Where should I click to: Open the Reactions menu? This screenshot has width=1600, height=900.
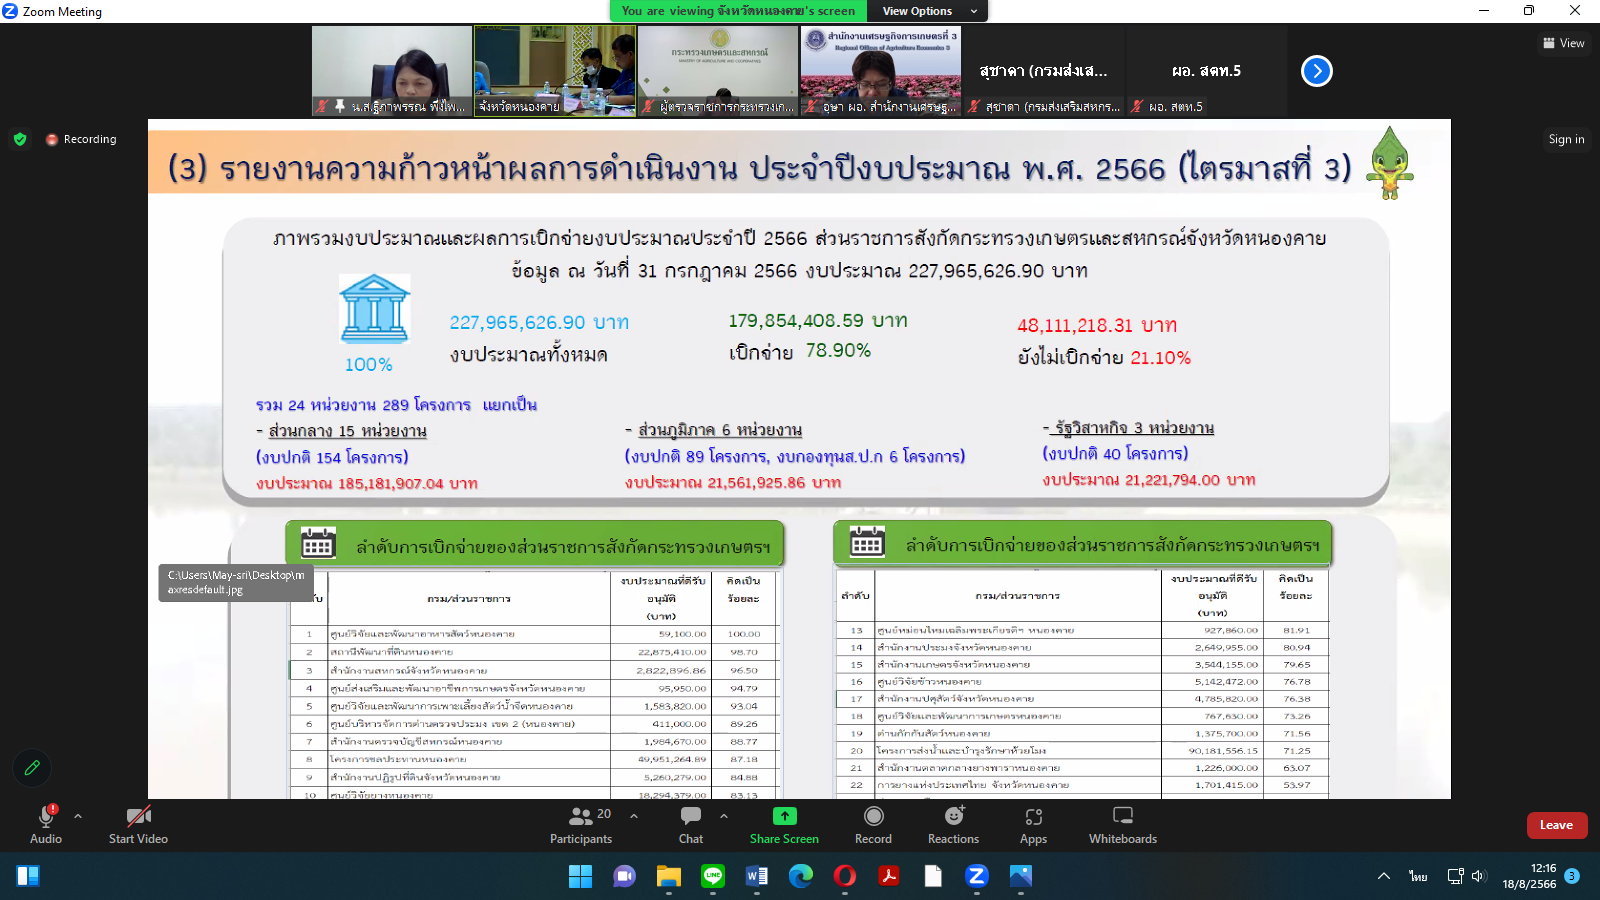[x=954, y=824]
